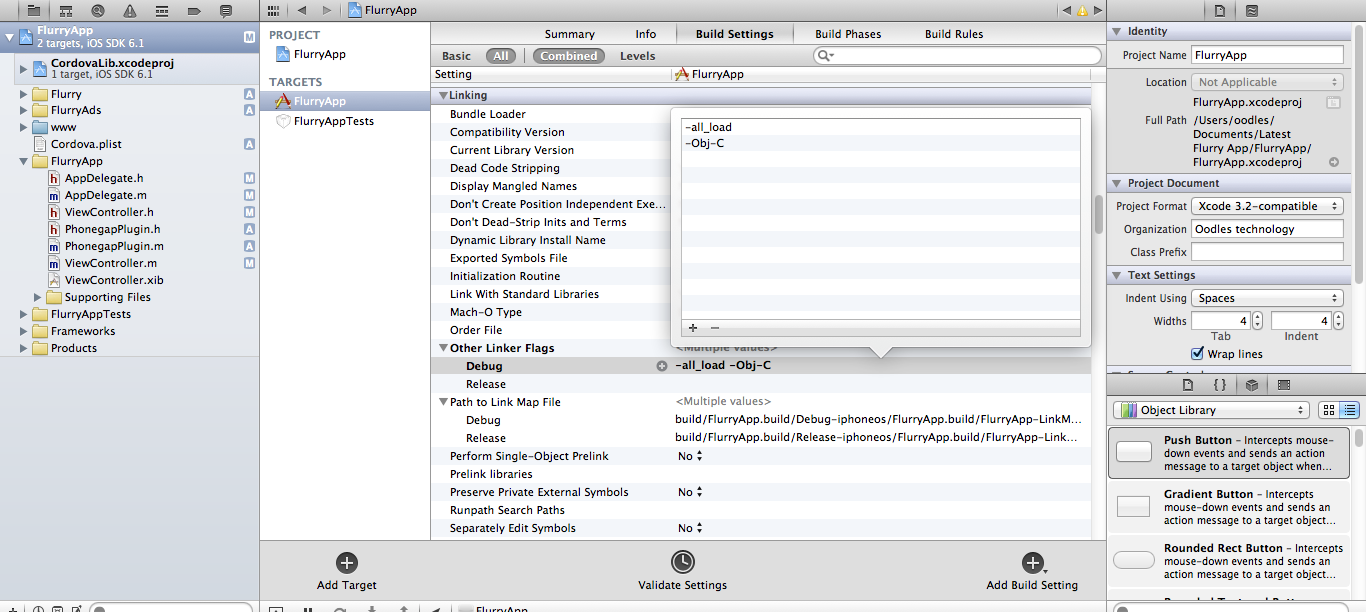Select Combined view mode
Screen dimensions: 1366x612
tap(569, 56)
